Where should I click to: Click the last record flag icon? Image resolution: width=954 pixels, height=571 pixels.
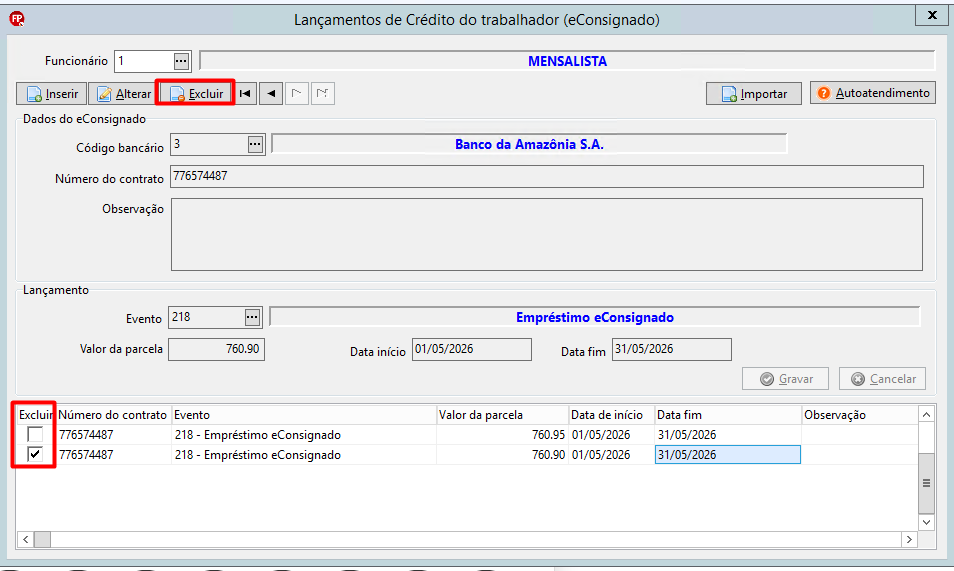(323, 94)
